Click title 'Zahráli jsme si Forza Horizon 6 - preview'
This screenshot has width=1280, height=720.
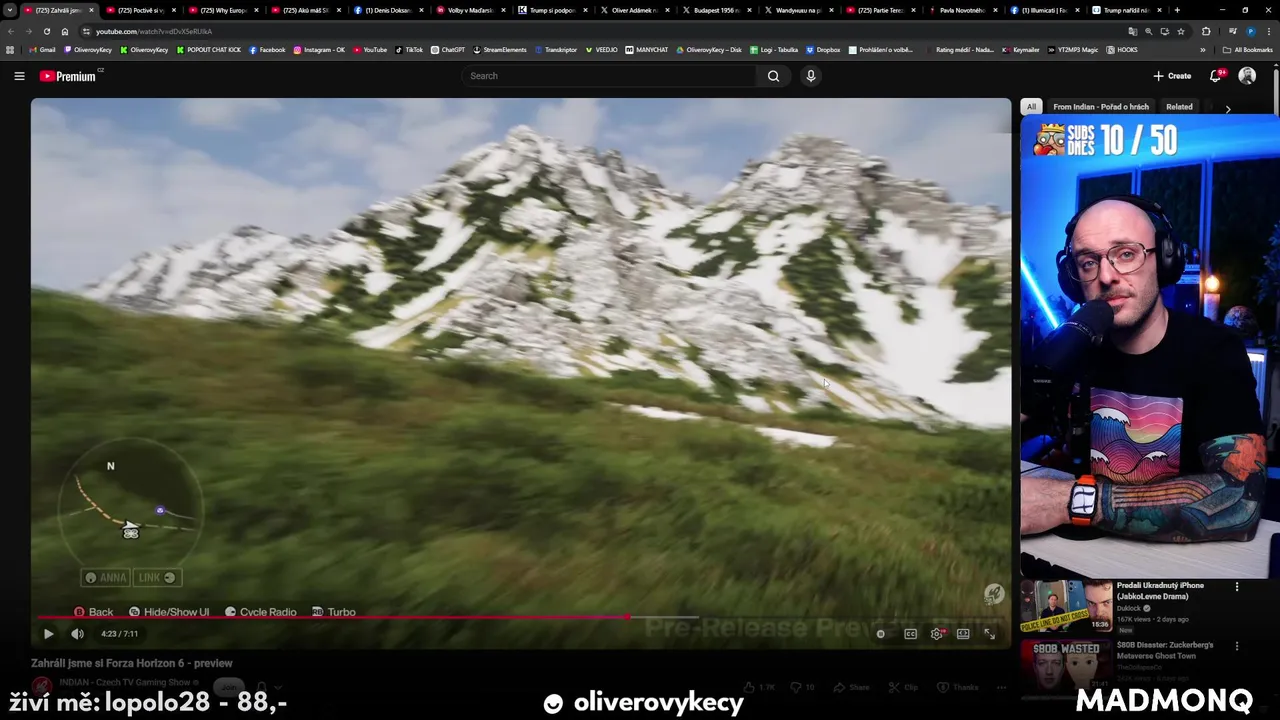pos(132,663)
